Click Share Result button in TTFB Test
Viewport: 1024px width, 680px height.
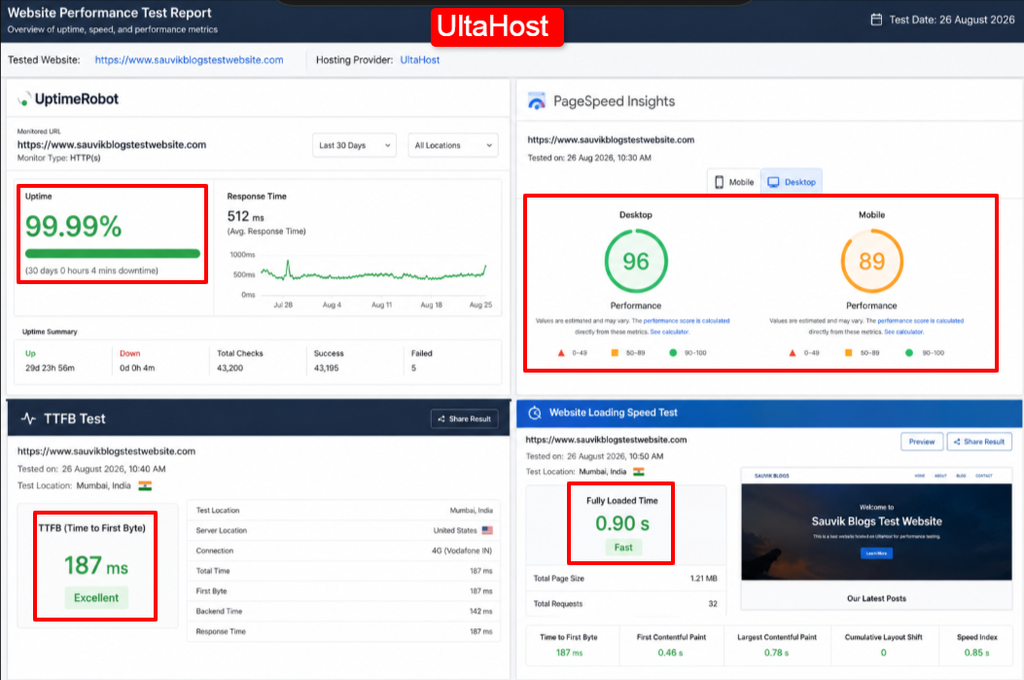pos(464,419)
